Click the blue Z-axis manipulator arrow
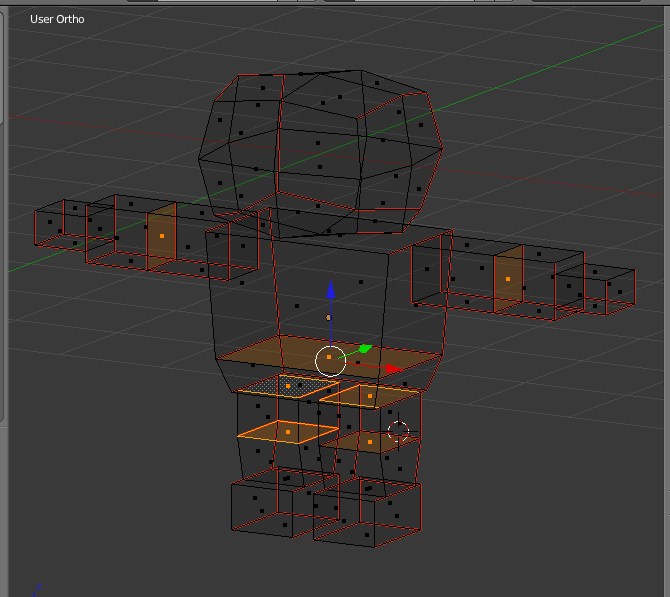Viewport: 670px width, 597px height. (330, 289)
